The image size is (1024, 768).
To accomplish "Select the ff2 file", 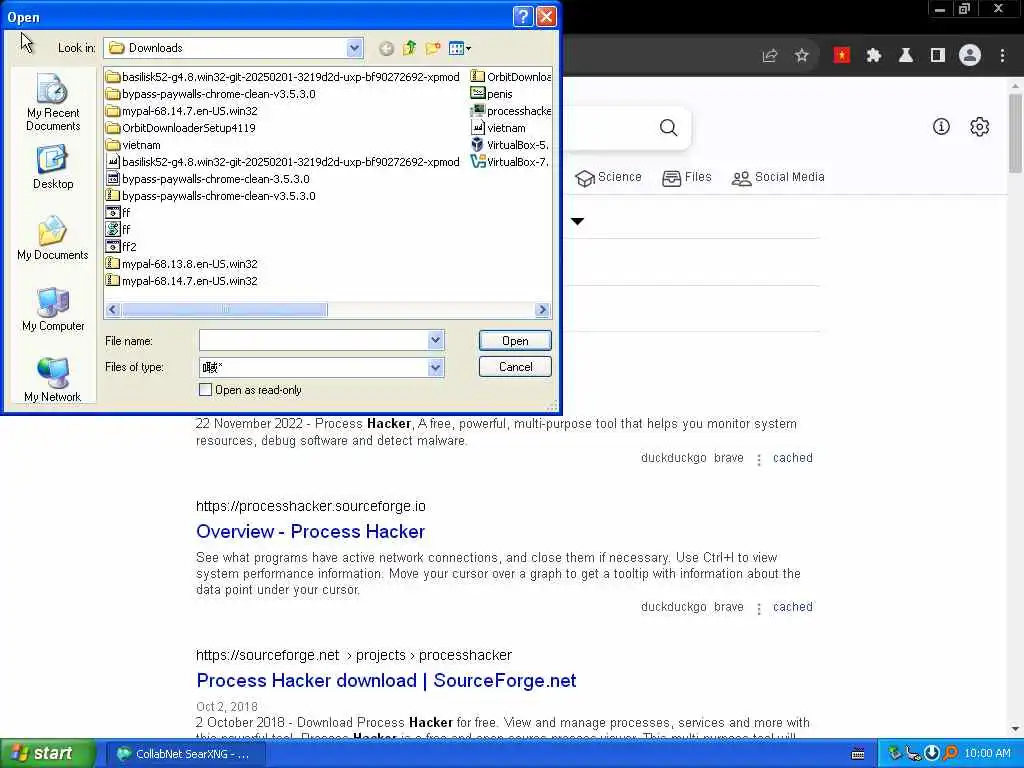I will [121, 247].
